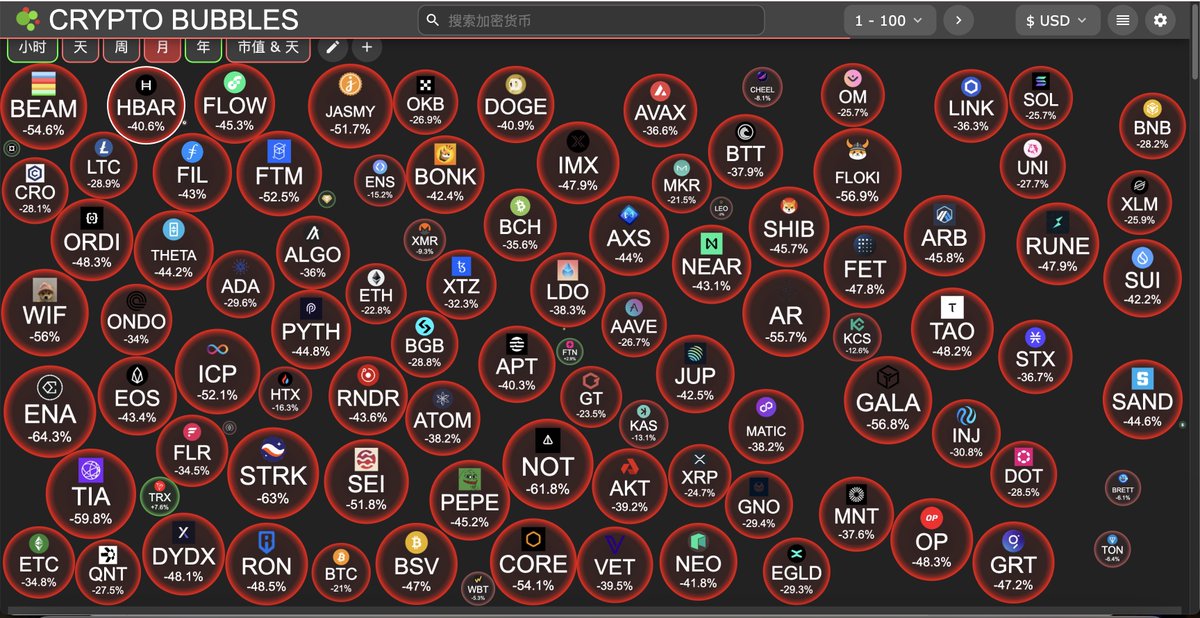Select the SUI bubble

click(x=1142, y=277)
